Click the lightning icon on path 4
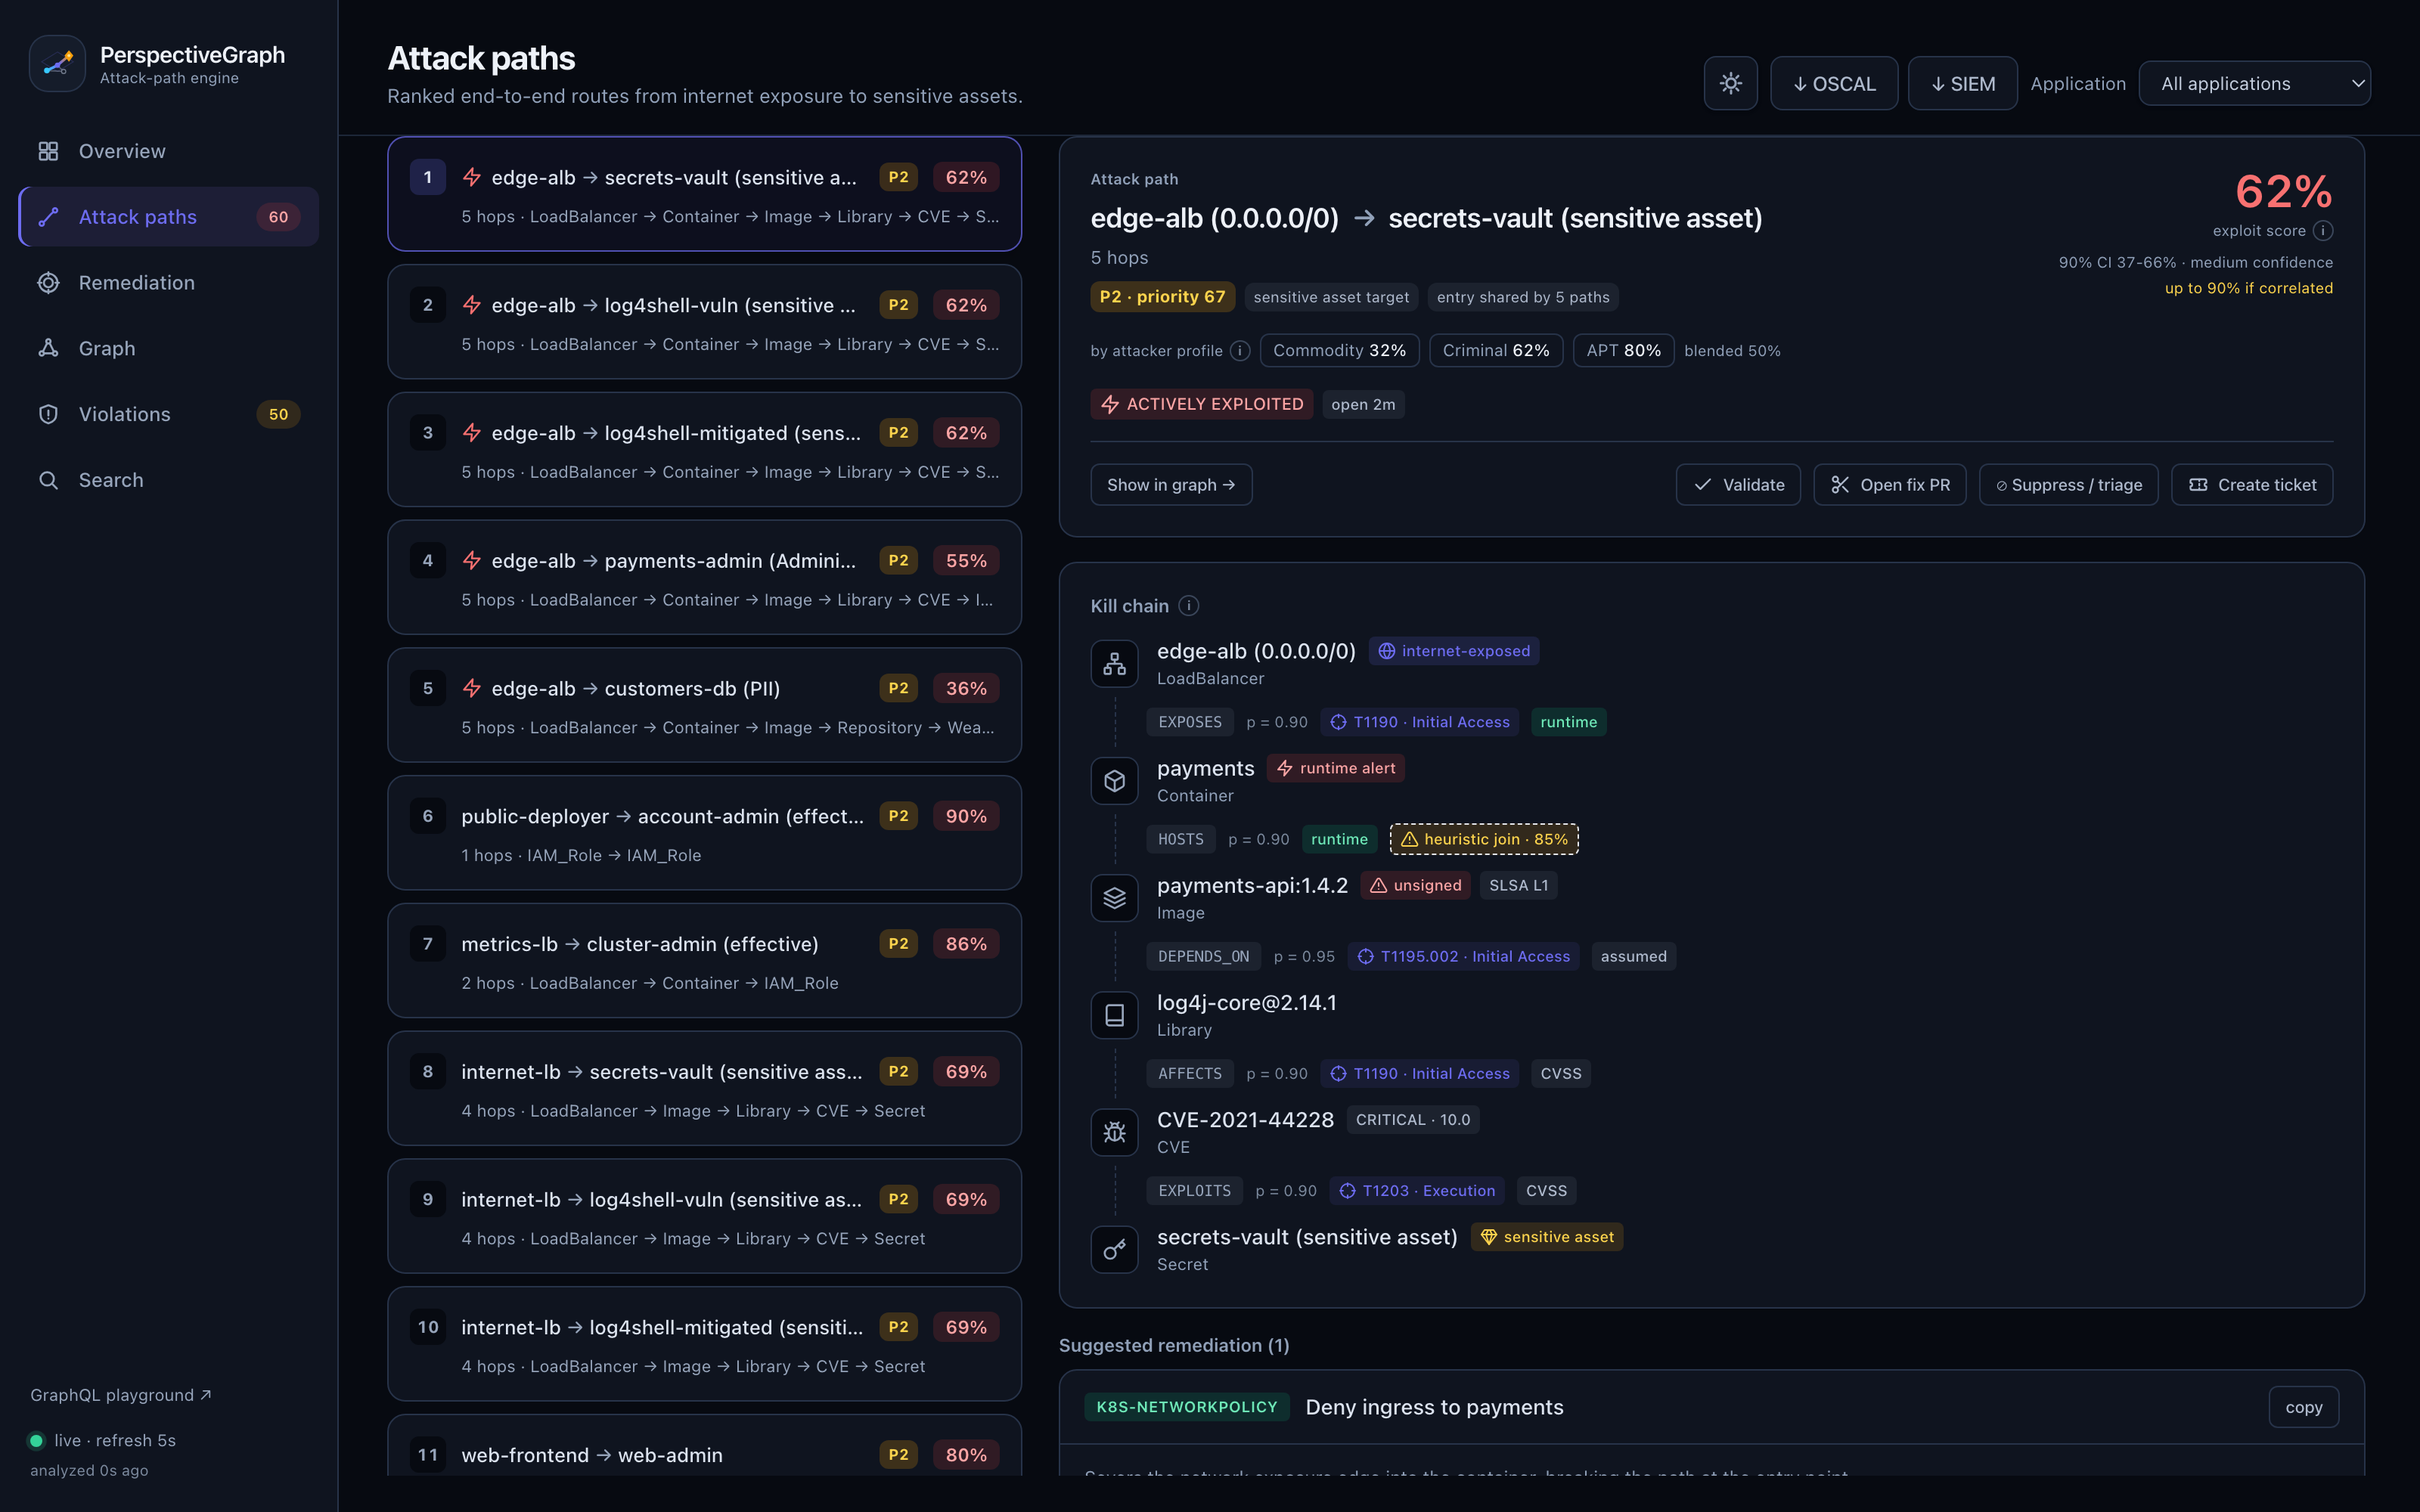The image size is (2420, 1512). point(472,561)
